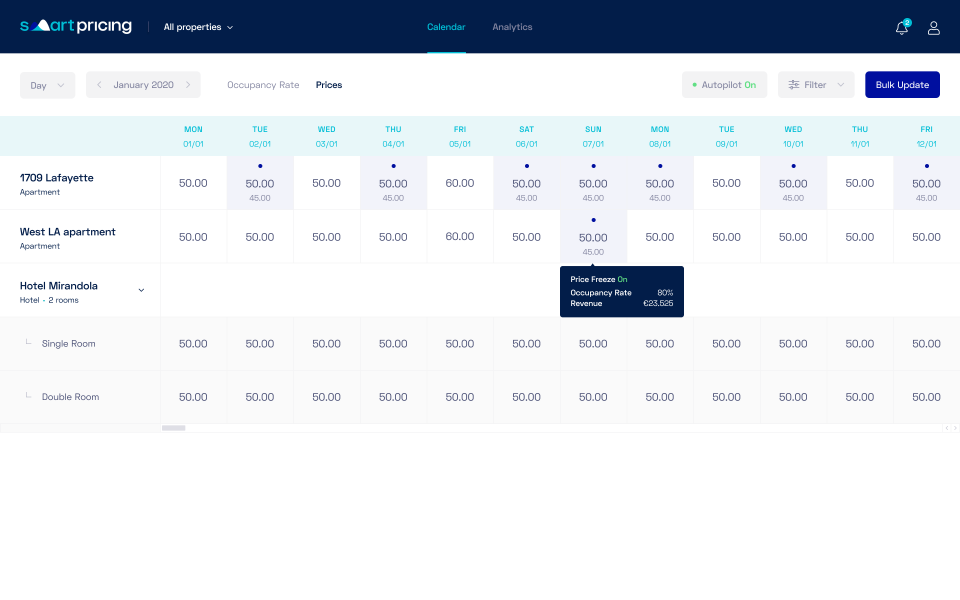Click the Smartpricing logo

76,26
